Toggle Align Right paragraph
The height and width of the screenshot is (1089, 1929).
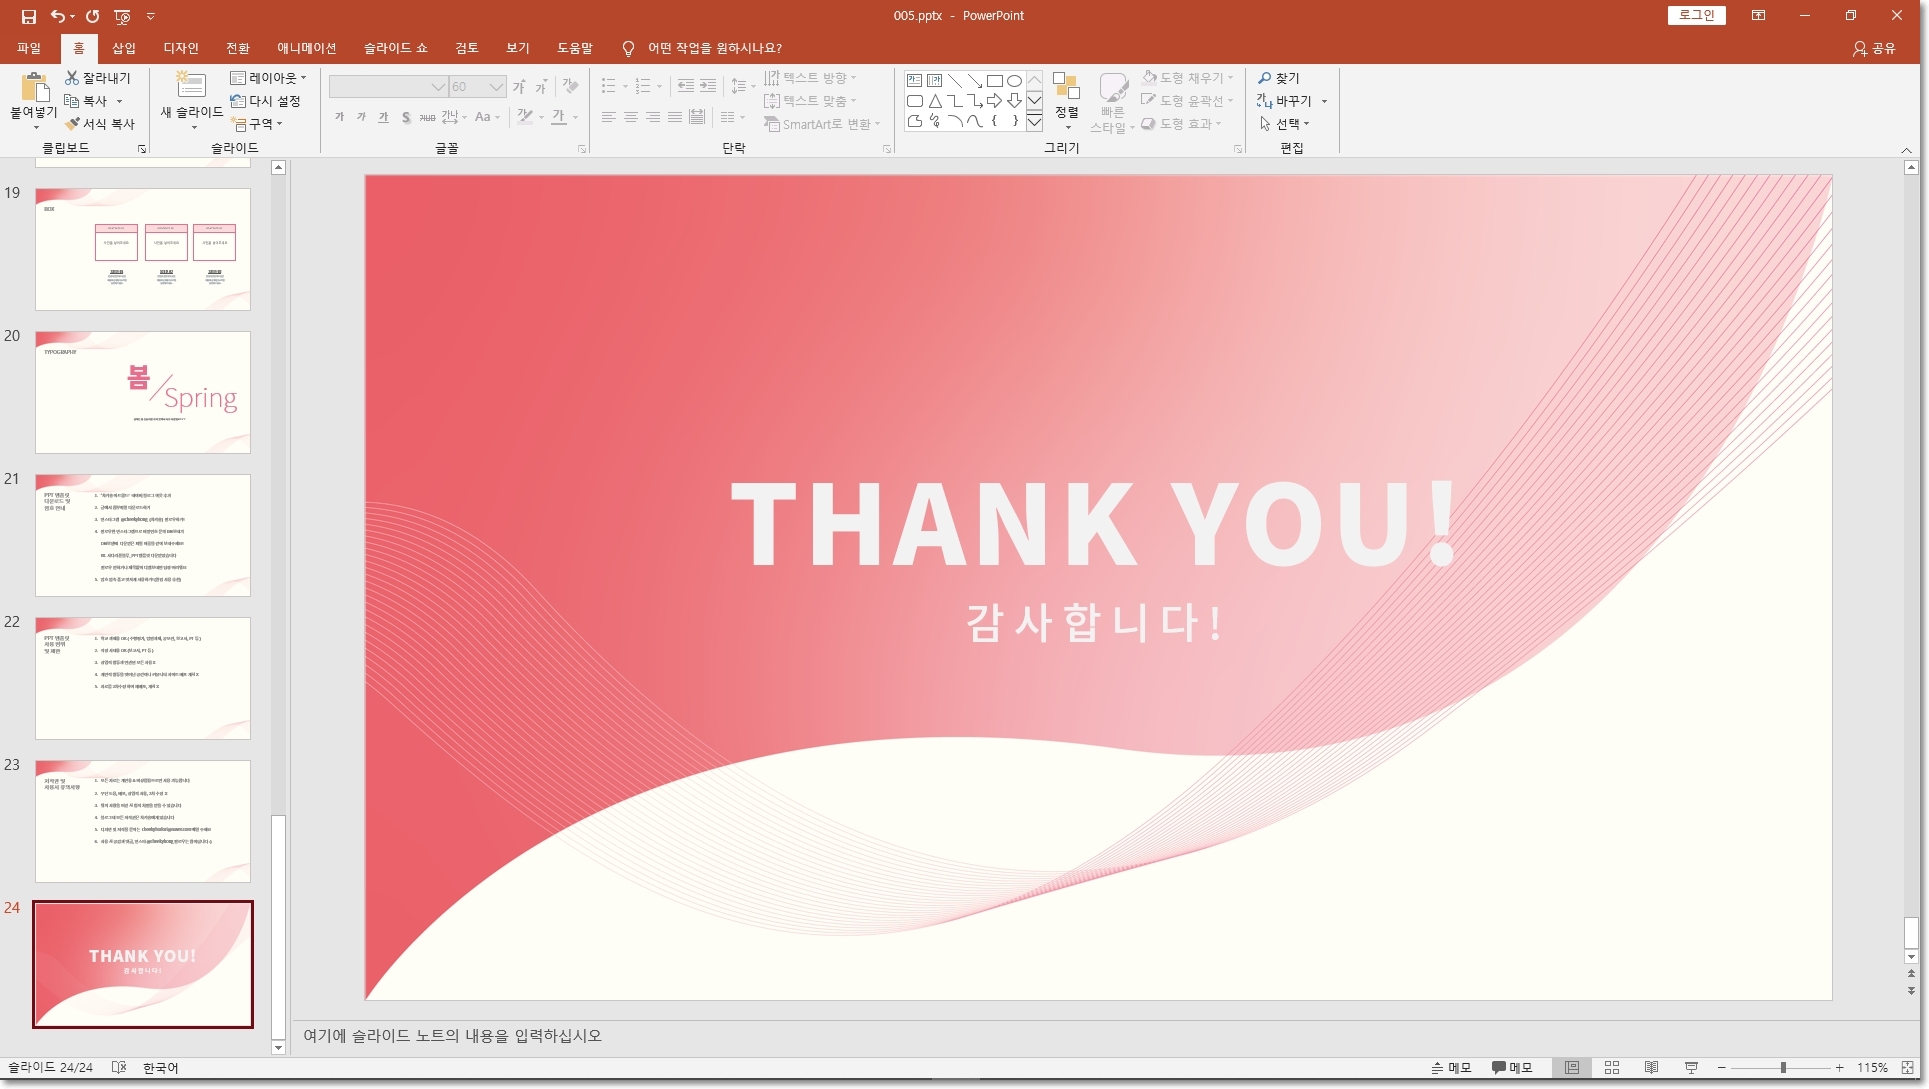(x=653, y=117)
